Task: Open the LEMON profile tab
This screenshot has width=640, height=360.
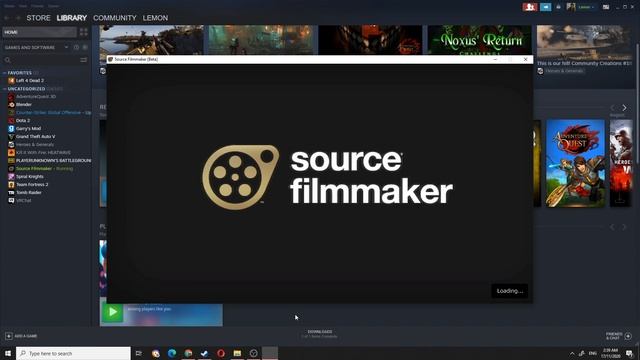Action: [x=155, y=18]
